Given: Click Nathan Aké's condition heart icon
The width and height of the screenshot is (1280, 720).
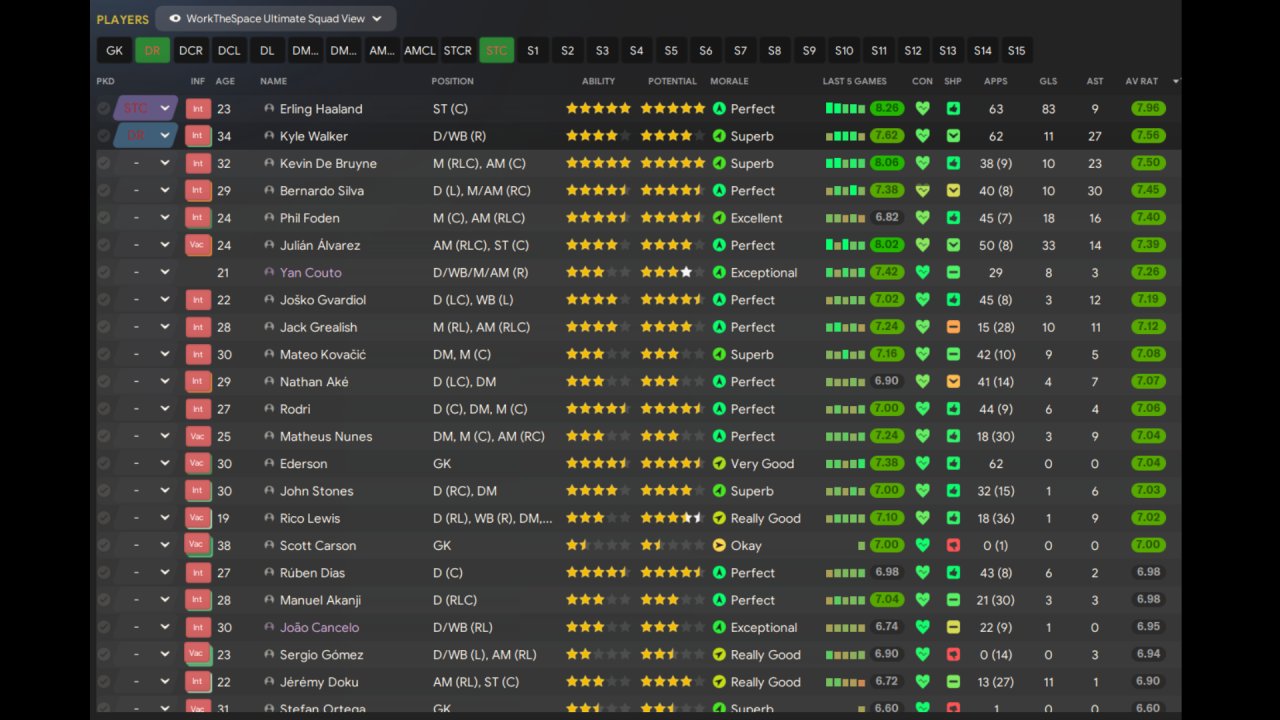Looking at the screenshot, I should point(922,382).
